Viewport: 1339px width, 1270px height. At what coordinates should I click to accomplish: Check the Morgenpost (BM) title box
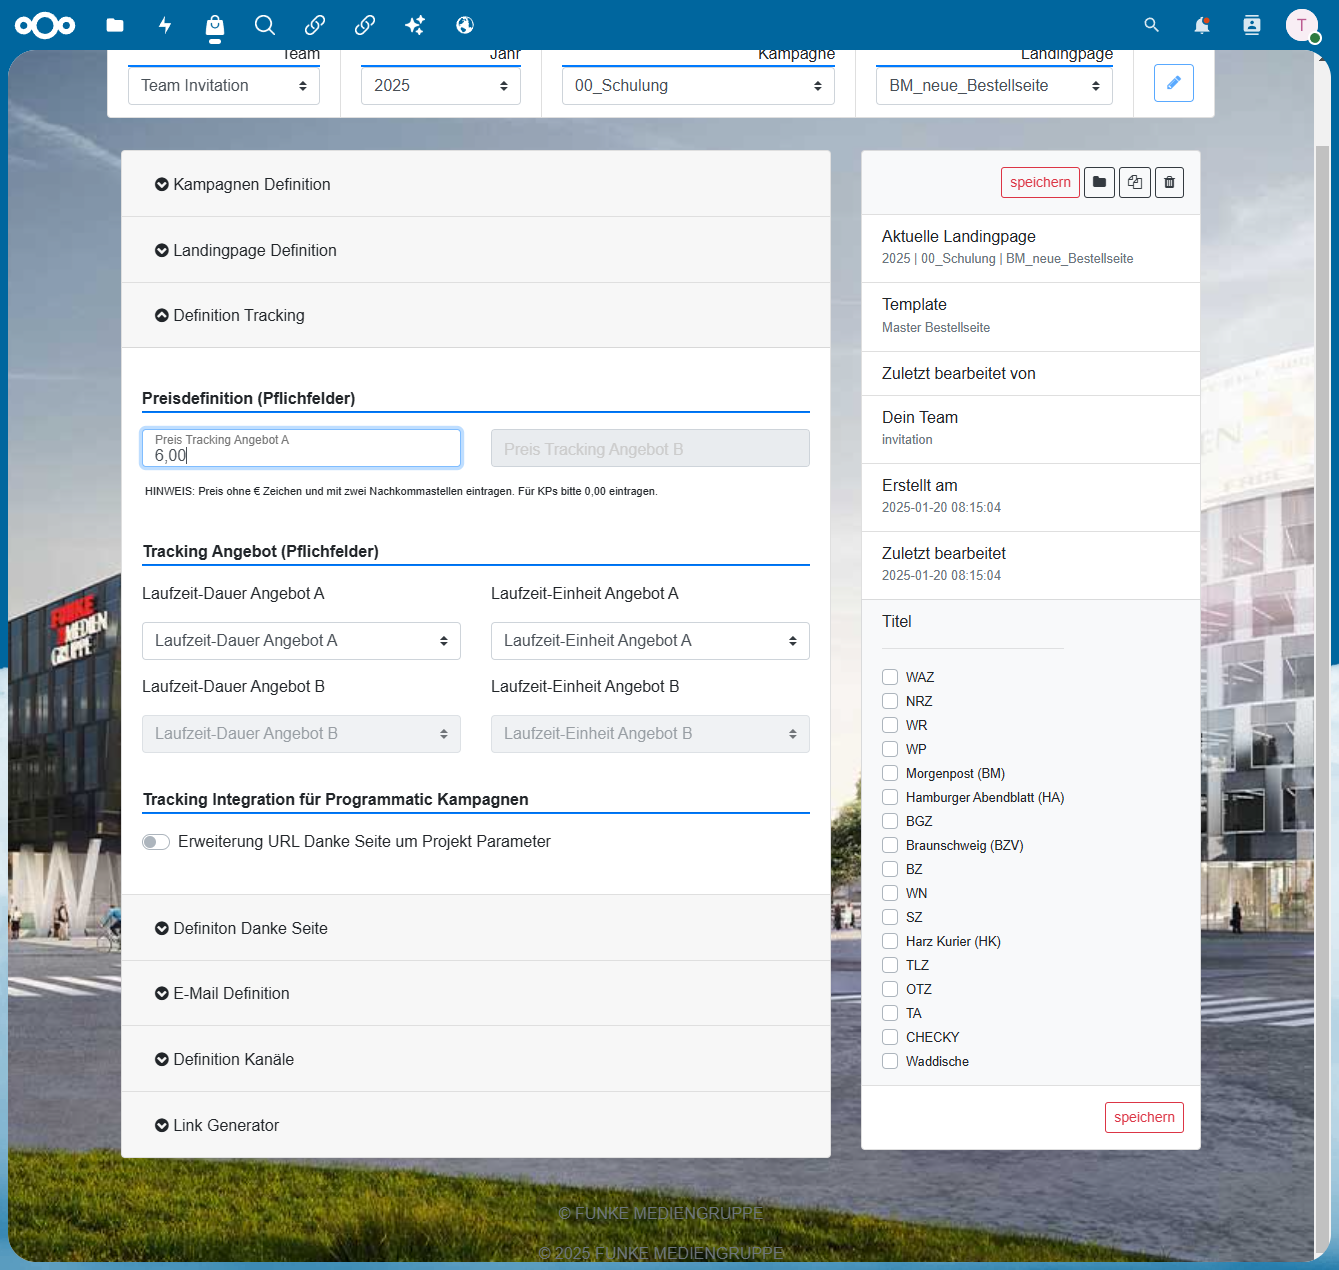(890, 773)
